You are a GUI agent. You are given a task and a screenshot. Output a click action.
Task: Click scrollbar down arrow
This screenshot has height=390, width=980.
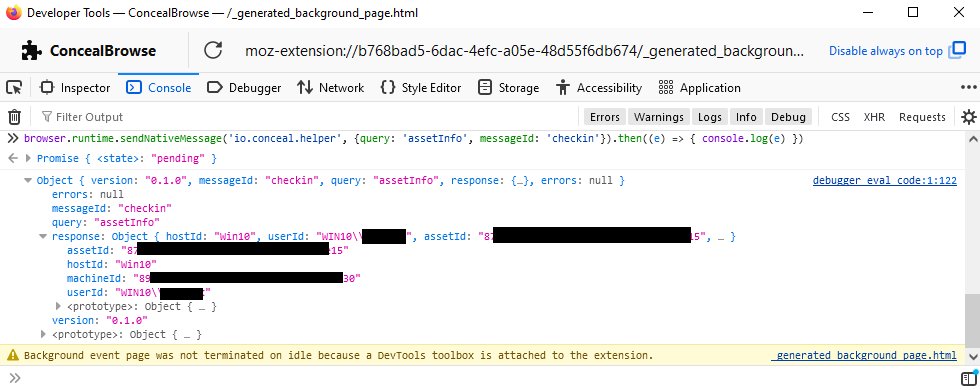pos(972,356)
